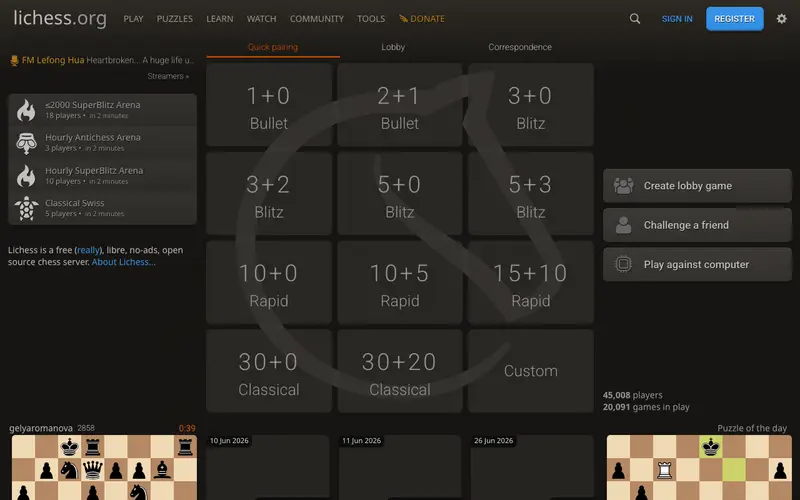
Task: Click Play against computer button
Action: click(697, 264)
